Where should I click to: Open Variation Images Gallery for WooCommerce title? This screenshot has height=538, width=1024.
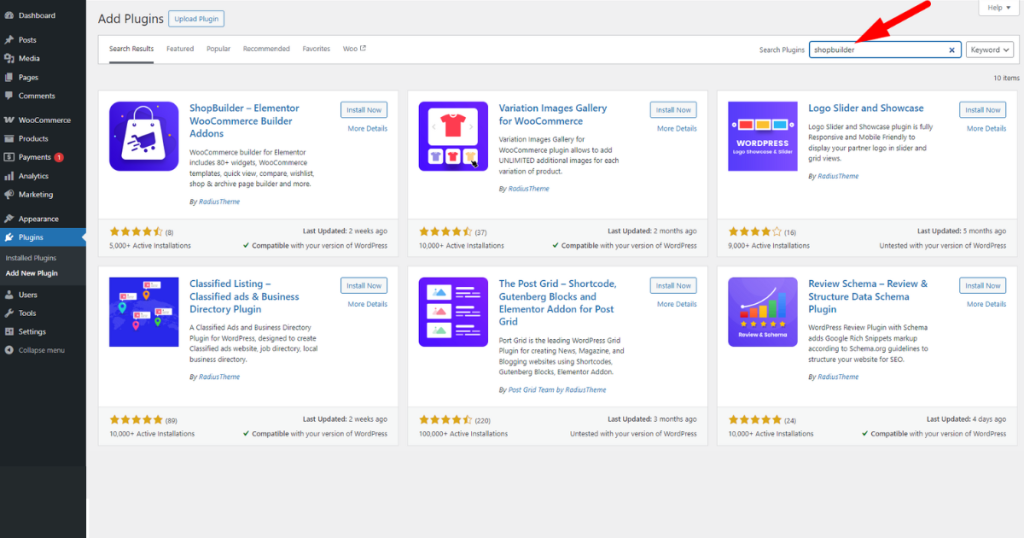552,114
